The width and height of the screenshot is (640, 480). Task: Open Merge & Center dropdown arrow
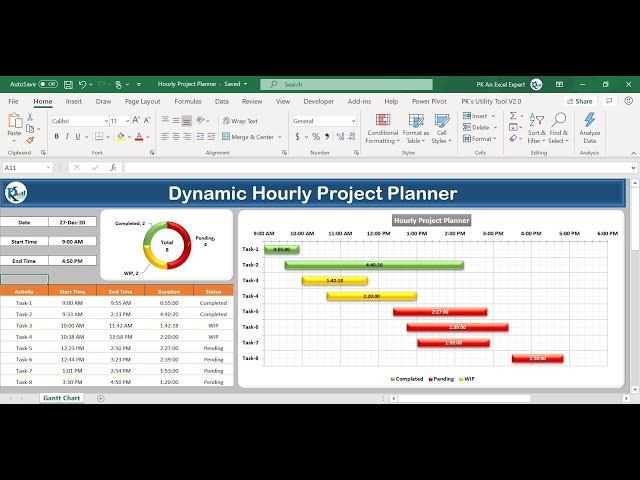click(x=280, y=137)
